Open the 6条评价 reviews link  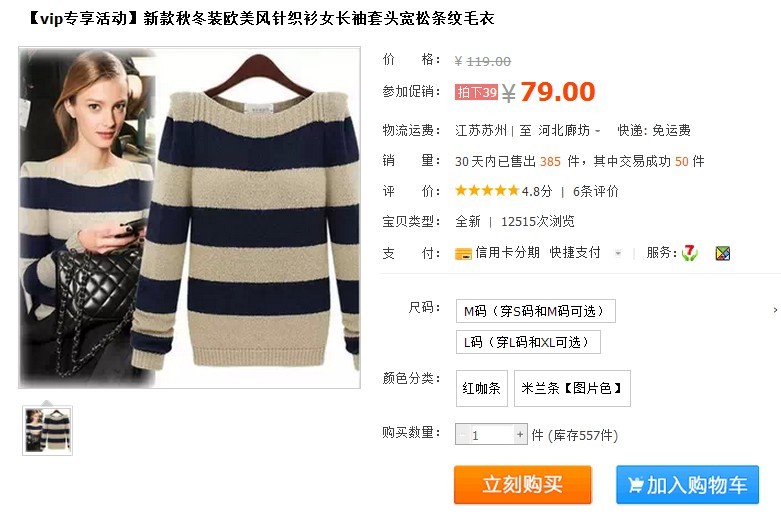tap(595, 191)
